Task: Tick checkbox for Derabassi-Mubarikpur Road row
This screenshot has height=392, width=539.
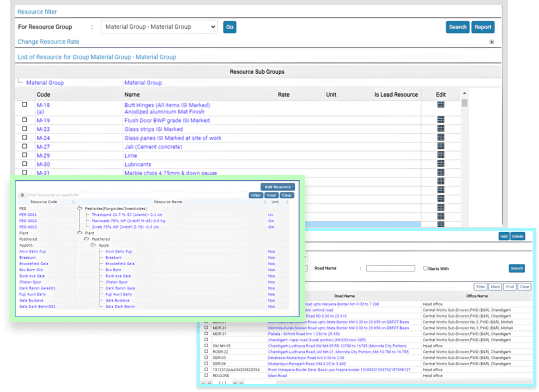Action: point(206,358)
